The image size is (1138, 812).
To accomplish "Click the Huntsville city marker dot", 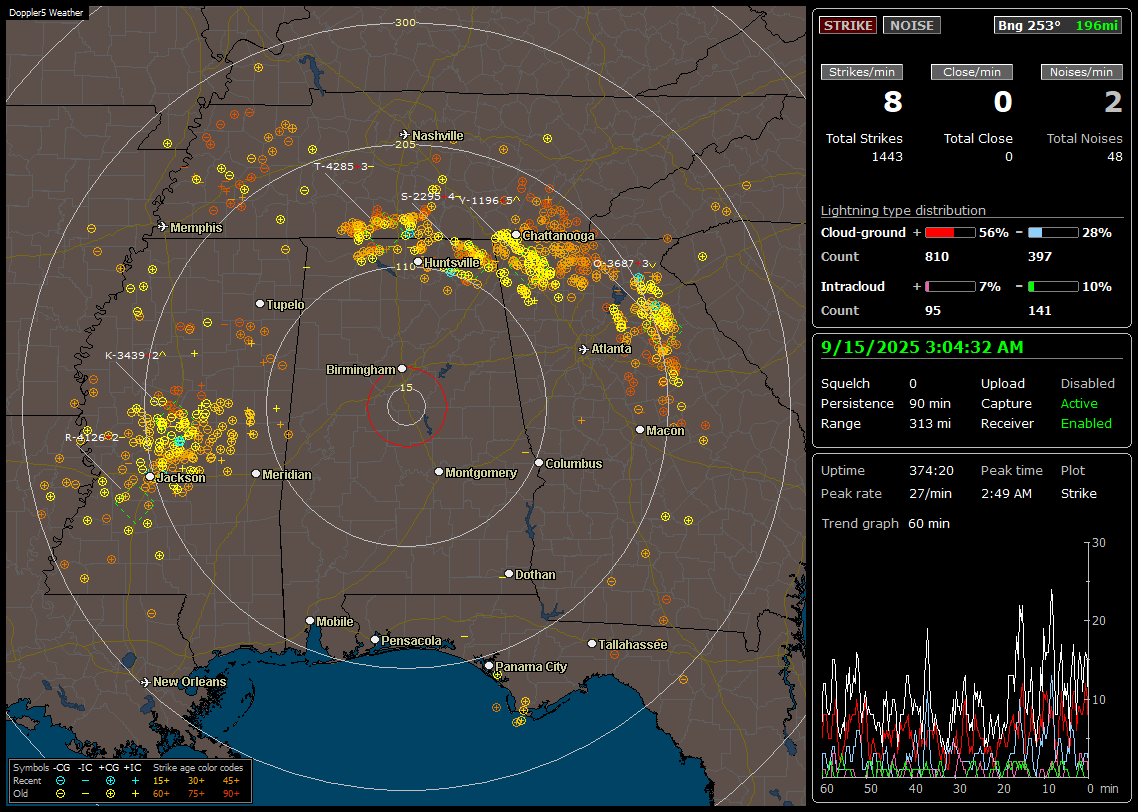I will 418,262.
